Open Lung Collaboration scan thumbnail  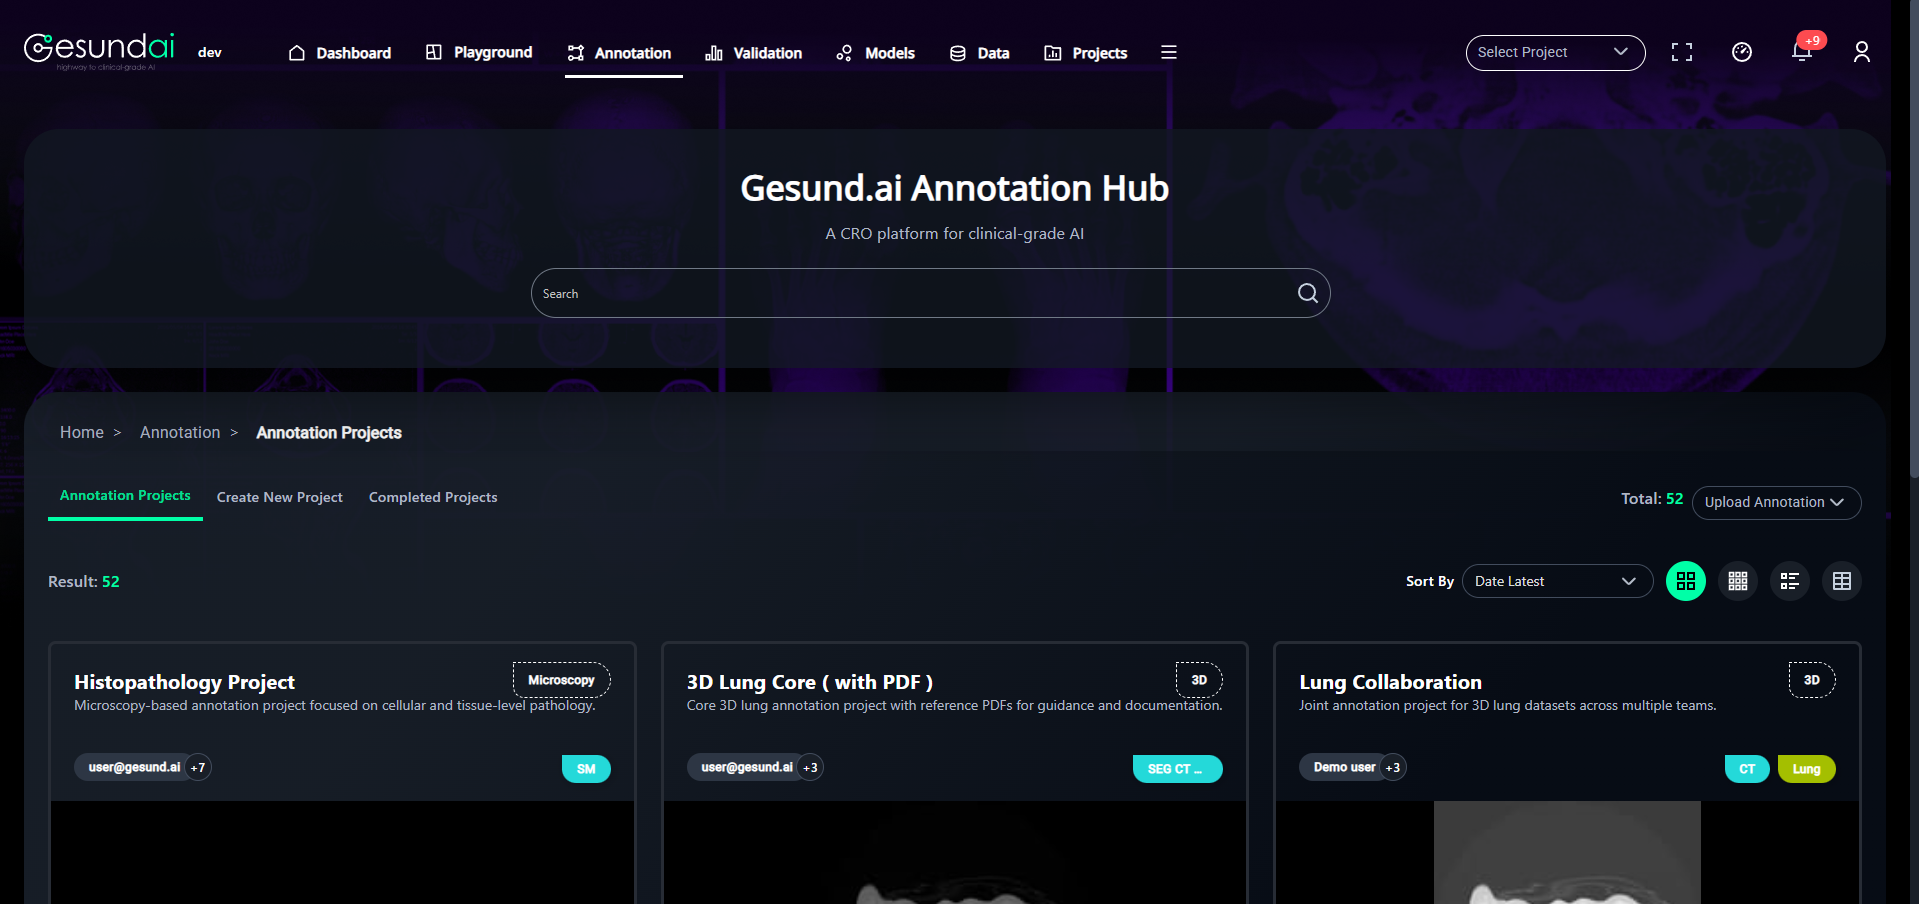(x=1567, y=852)
